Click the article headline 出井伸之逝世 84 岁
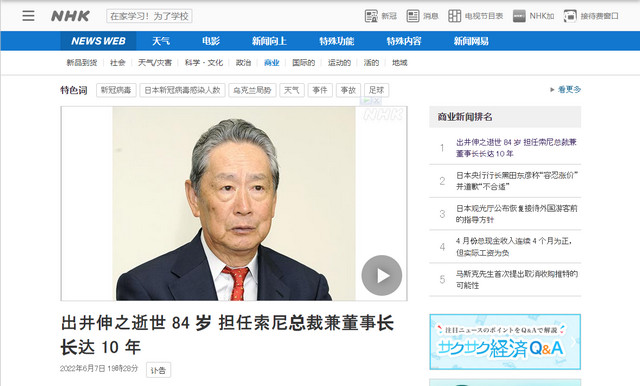Viewport: 640px width, 386px height. point(227,335)
